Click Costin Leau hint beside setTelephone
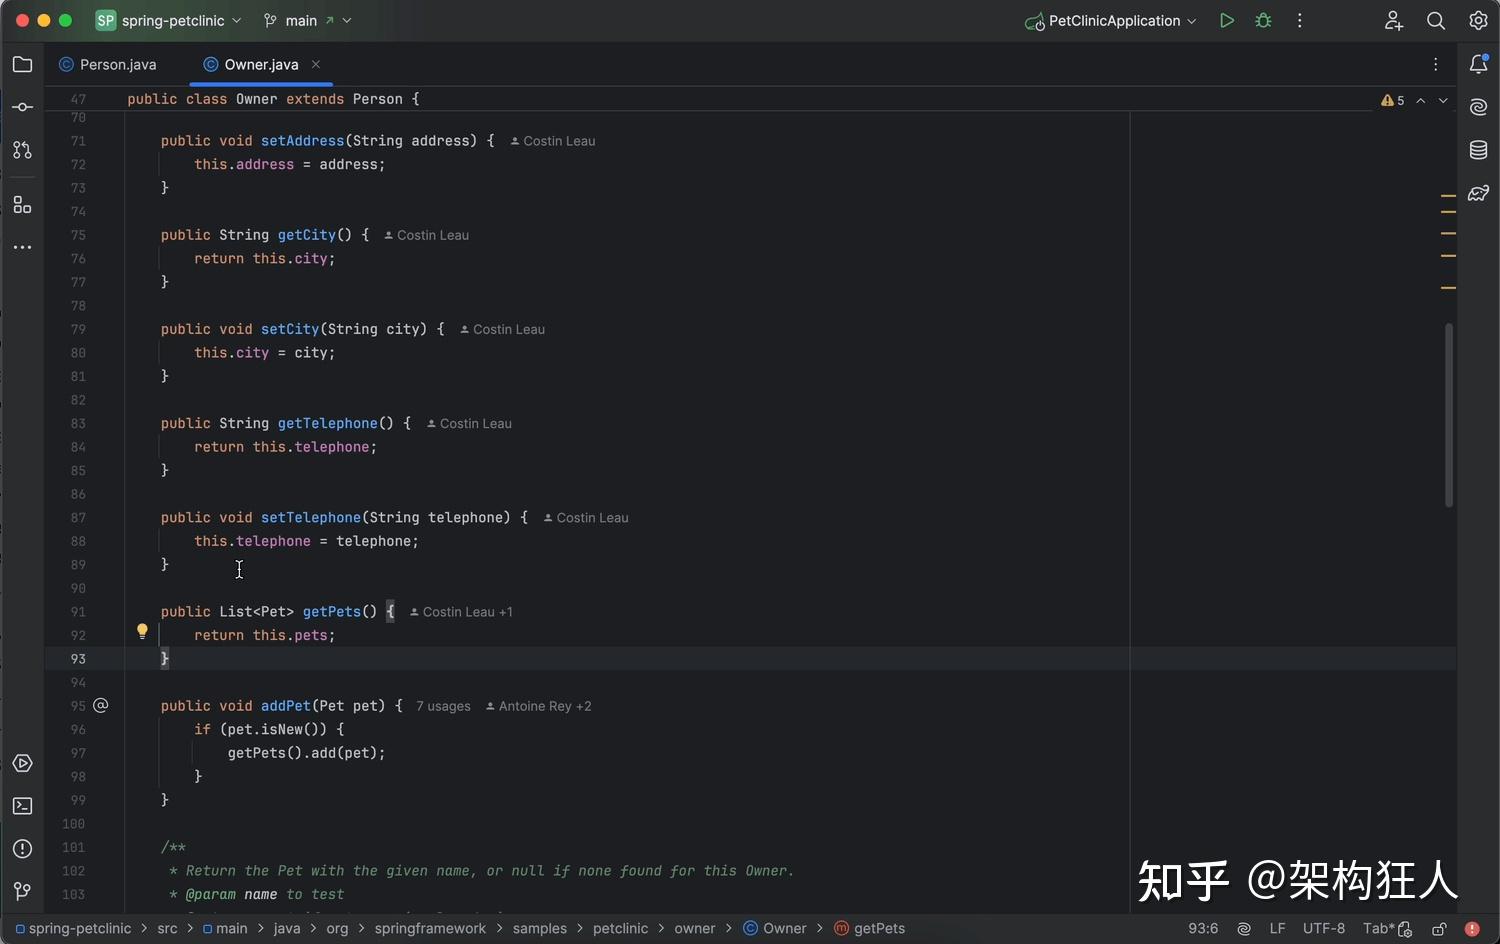The width and height of the screenshot is (1500, 944). (586, 518)
